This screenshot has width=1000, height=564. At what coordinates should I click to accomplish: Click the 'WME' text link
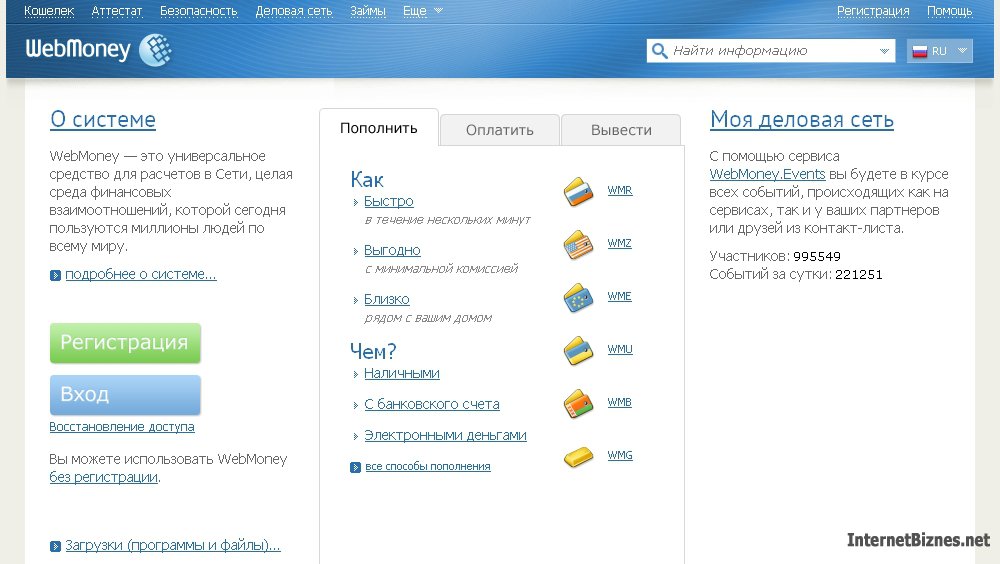click(x=619, y=296)
